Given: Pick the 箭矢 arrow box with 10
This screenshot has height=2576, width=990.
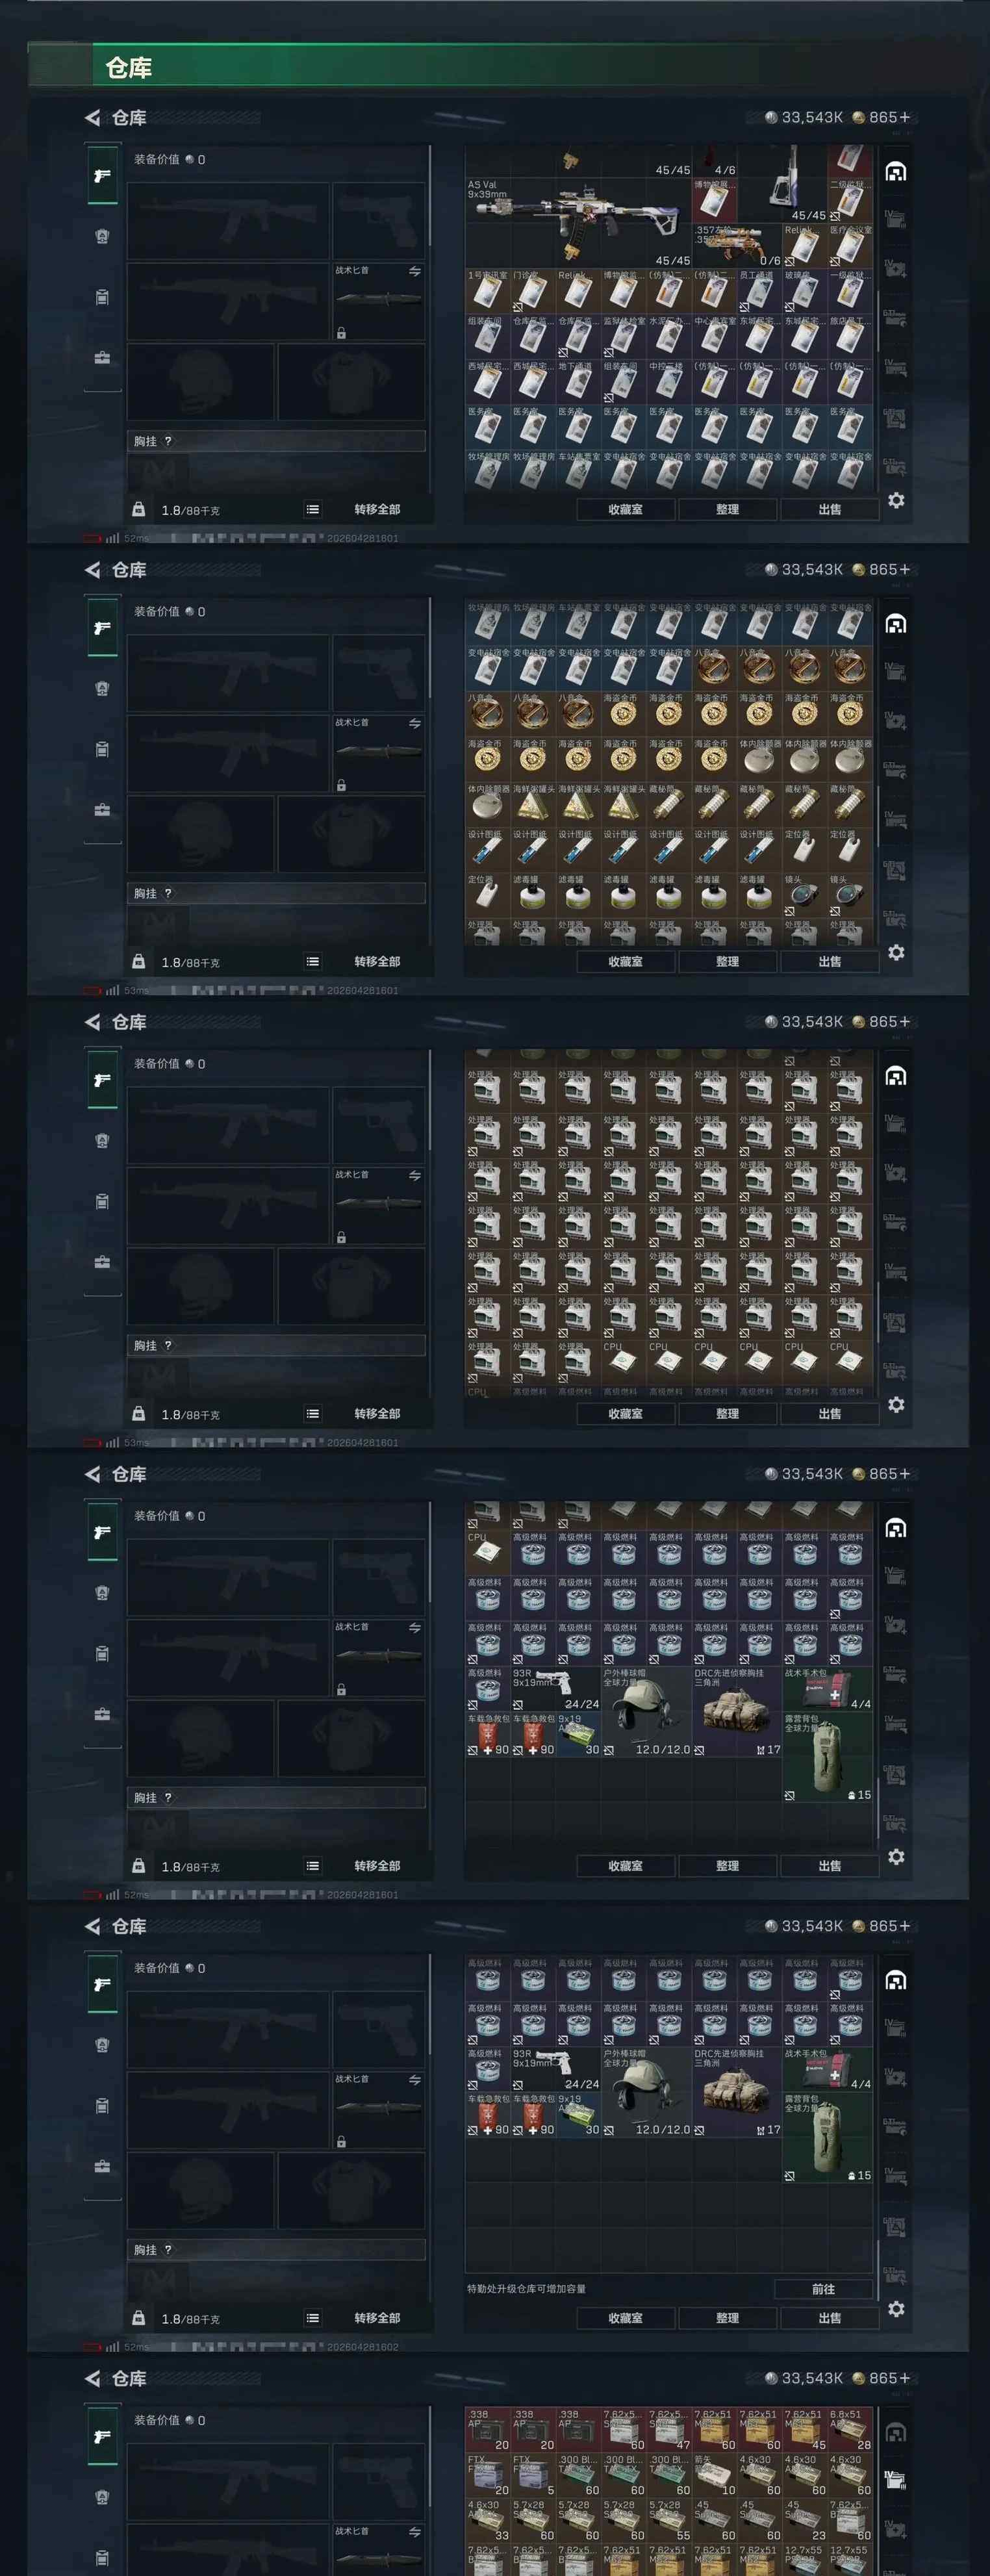Looking at the screenshot, I should point(714,2475).
